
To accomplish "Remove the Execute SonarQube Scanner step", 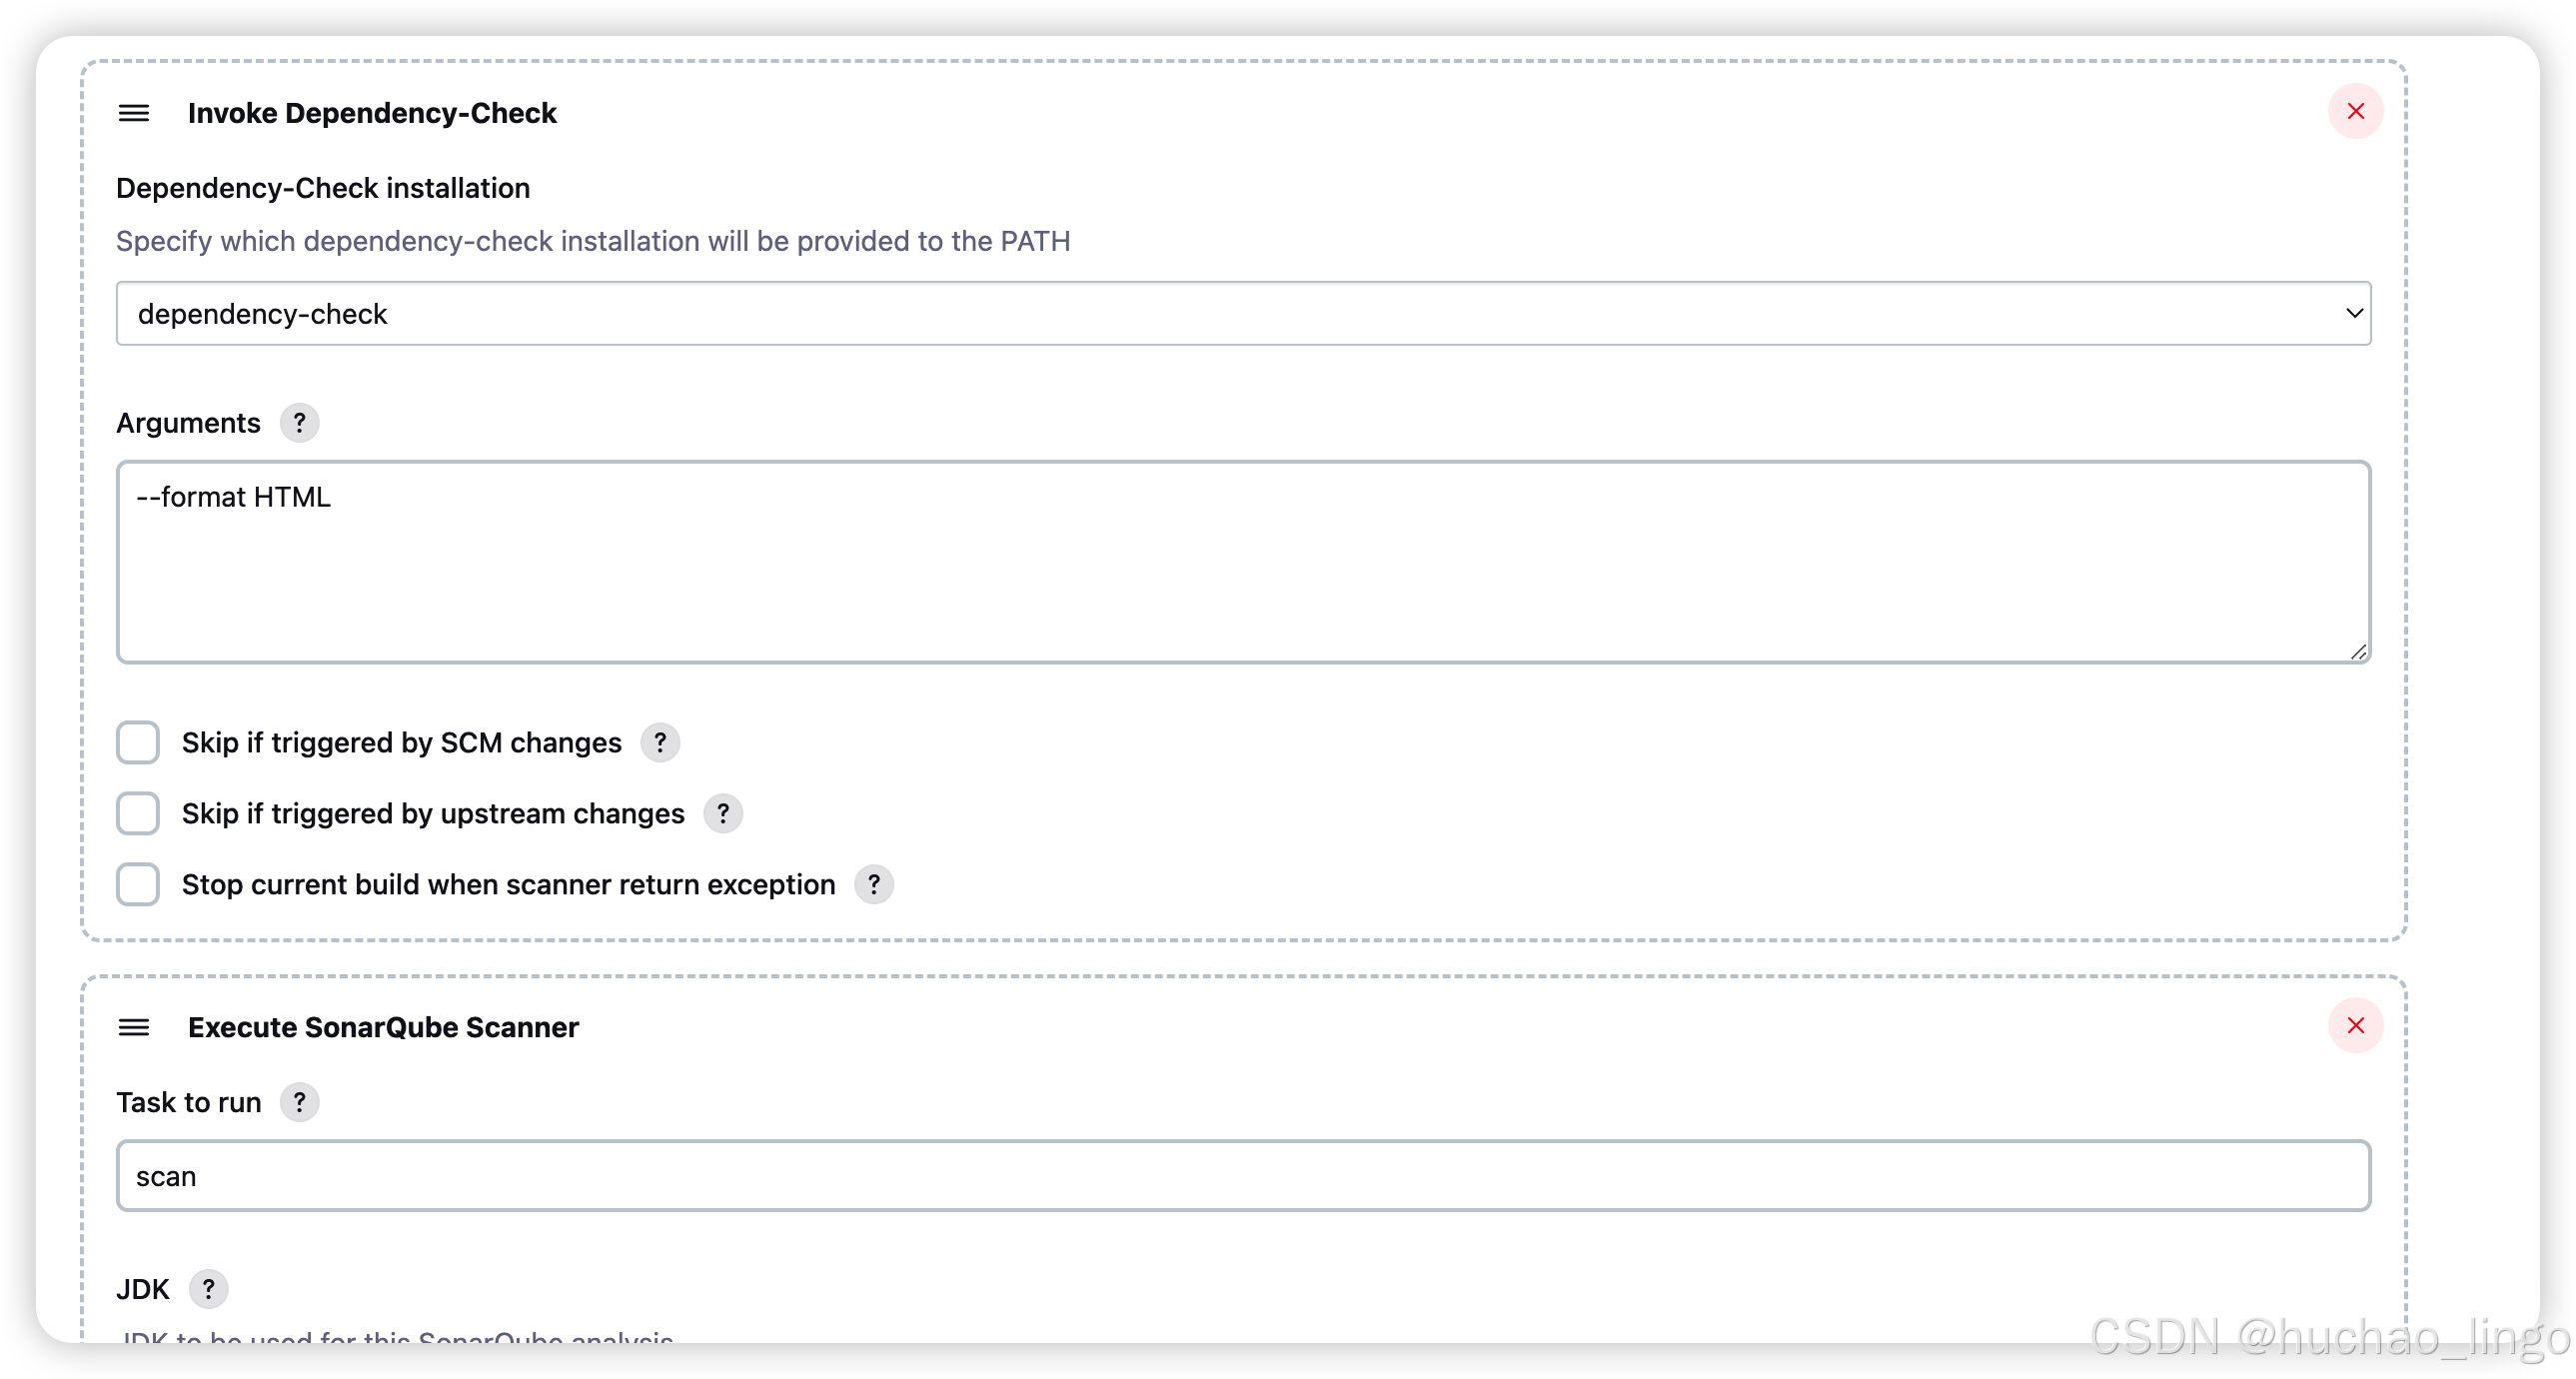I will [2355, 1025].
